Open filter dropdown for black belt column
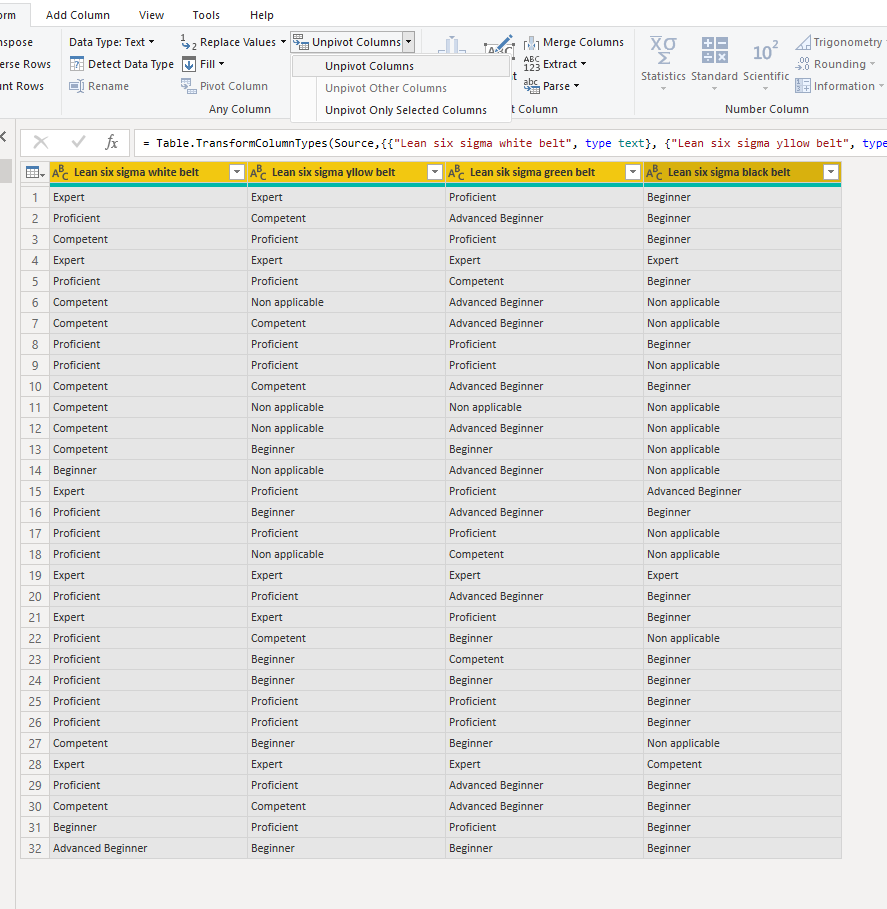The image size is (887, 909). point(831,172)
